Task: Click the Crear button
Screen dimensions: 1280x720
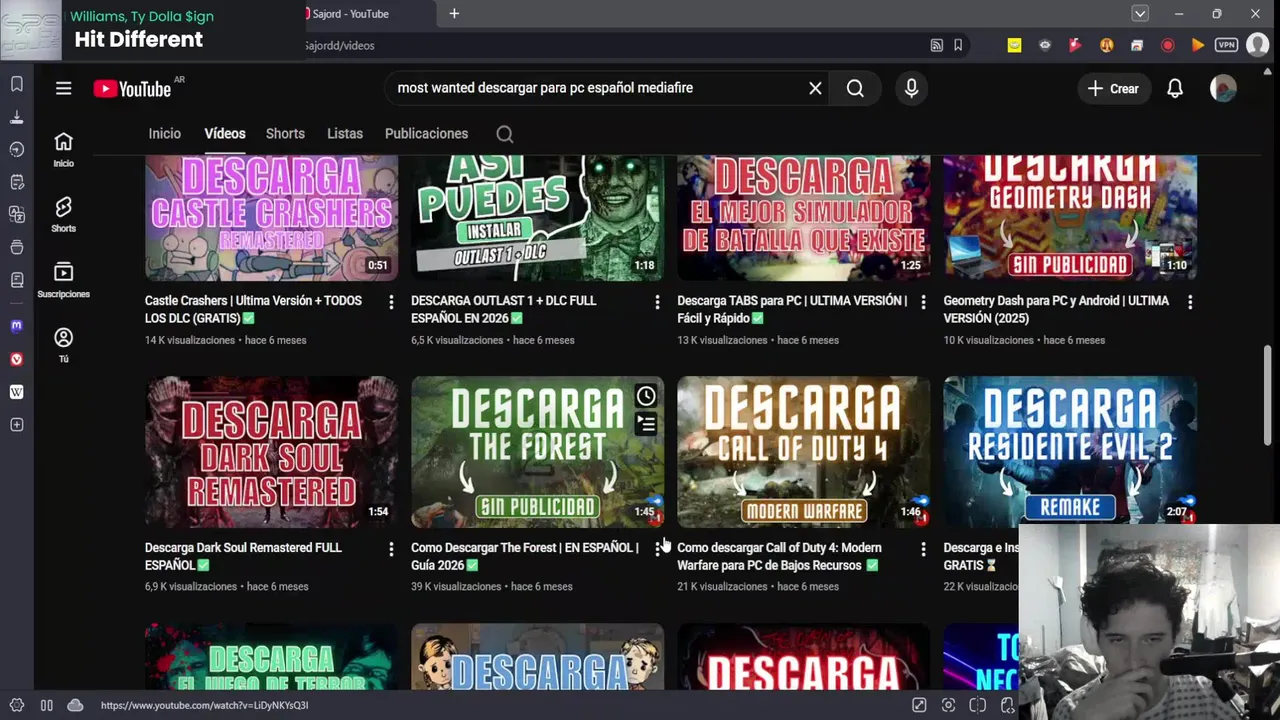Action: pos(1113,88)
